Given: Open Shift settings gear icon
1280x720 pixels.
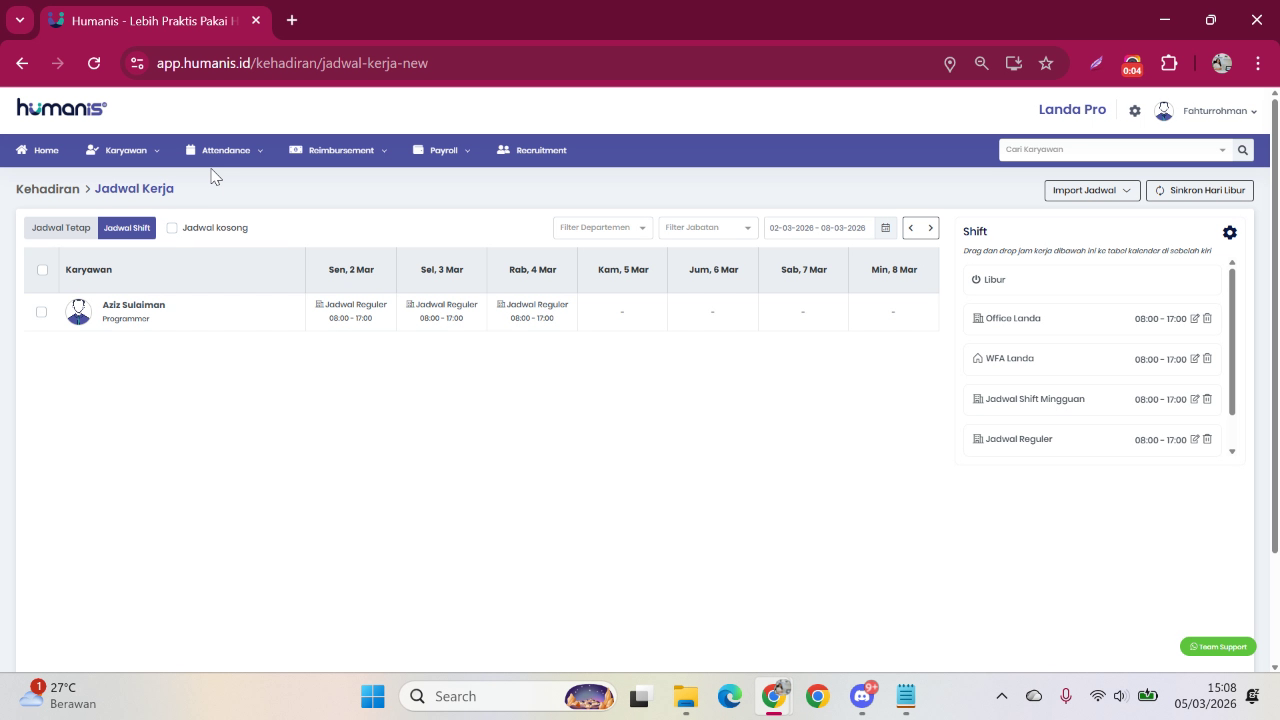Looking at the screenshot, I should pyautogui.click(x=1229, y=232).
